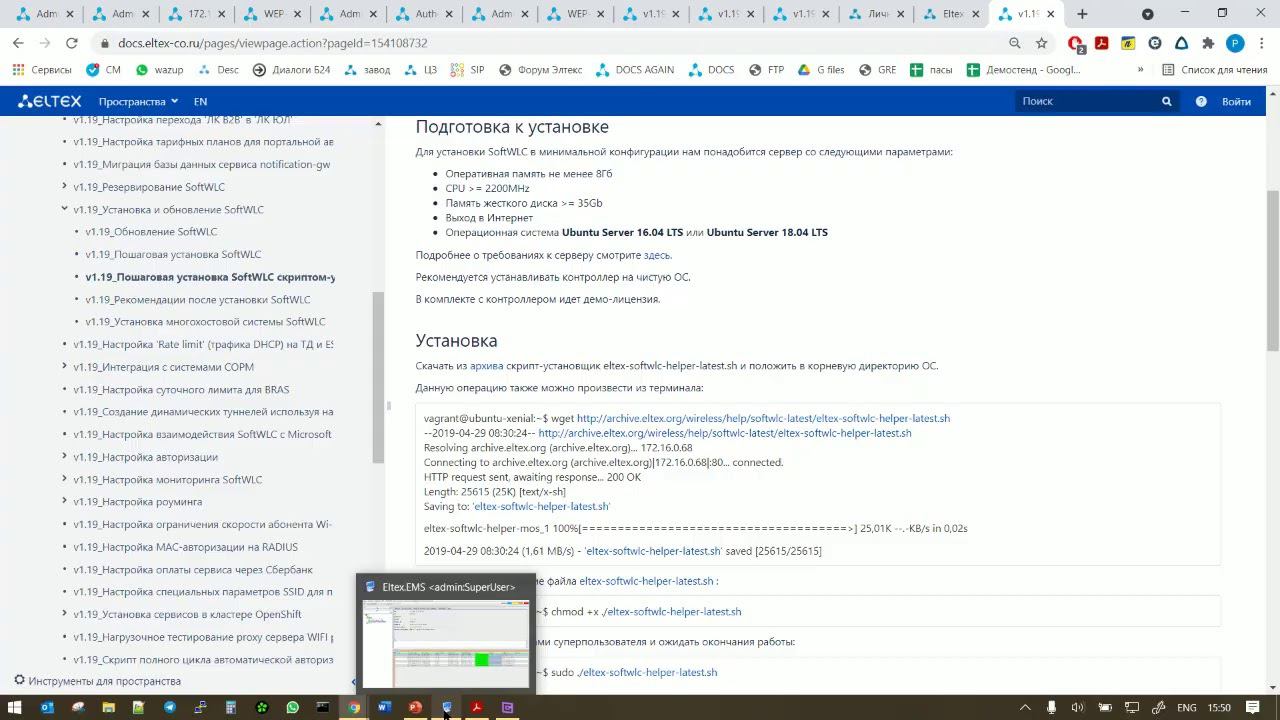Viewport: 1280px width, 720px height.
Task: Open WhatsApp from the taskbar
Action: 292,708
